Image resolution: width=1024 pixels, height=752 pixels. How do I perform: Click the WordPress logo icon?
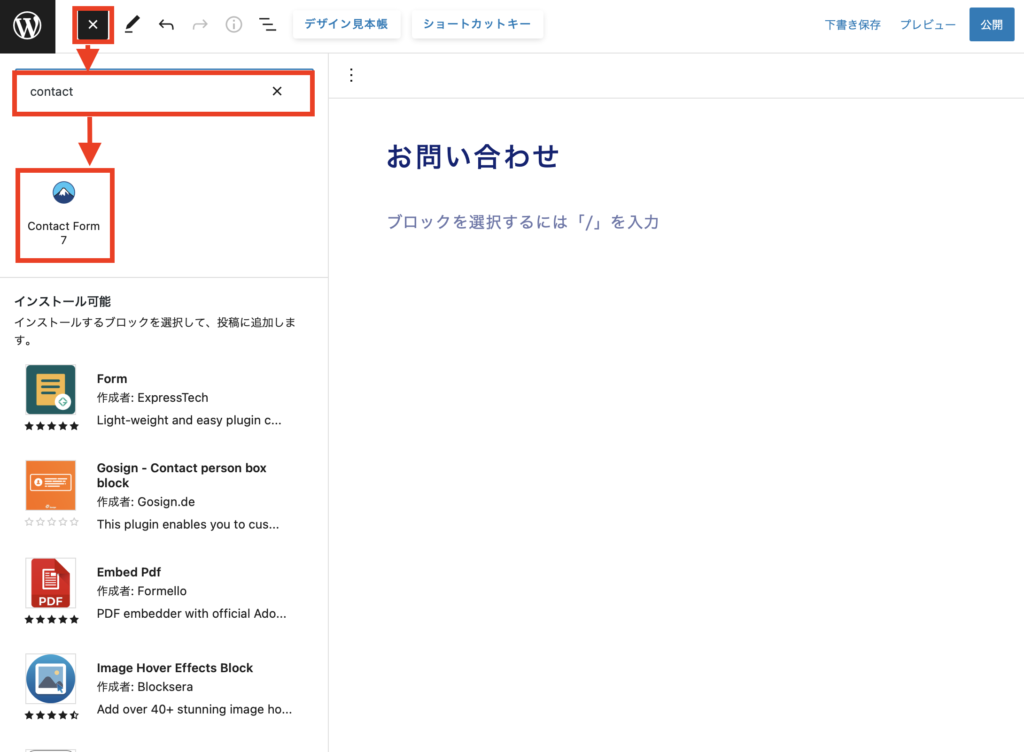[27, 26]
